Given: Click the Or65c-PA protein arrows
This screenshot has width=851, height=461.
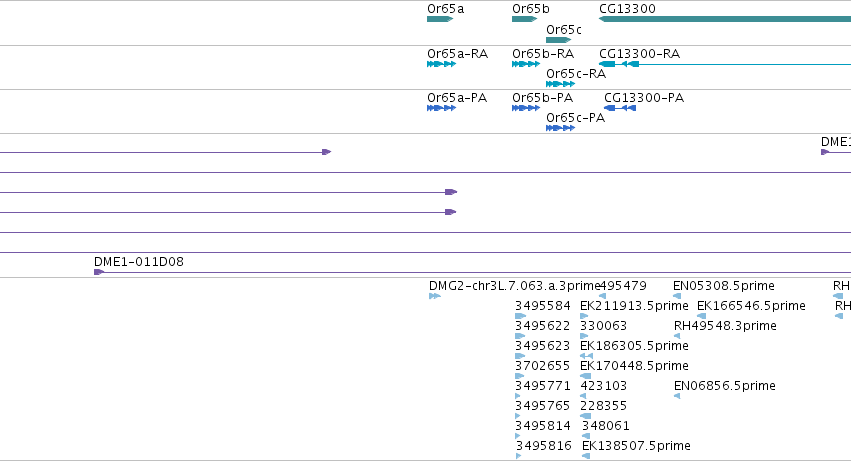Looking at the screenshot, I should [560, 128].
